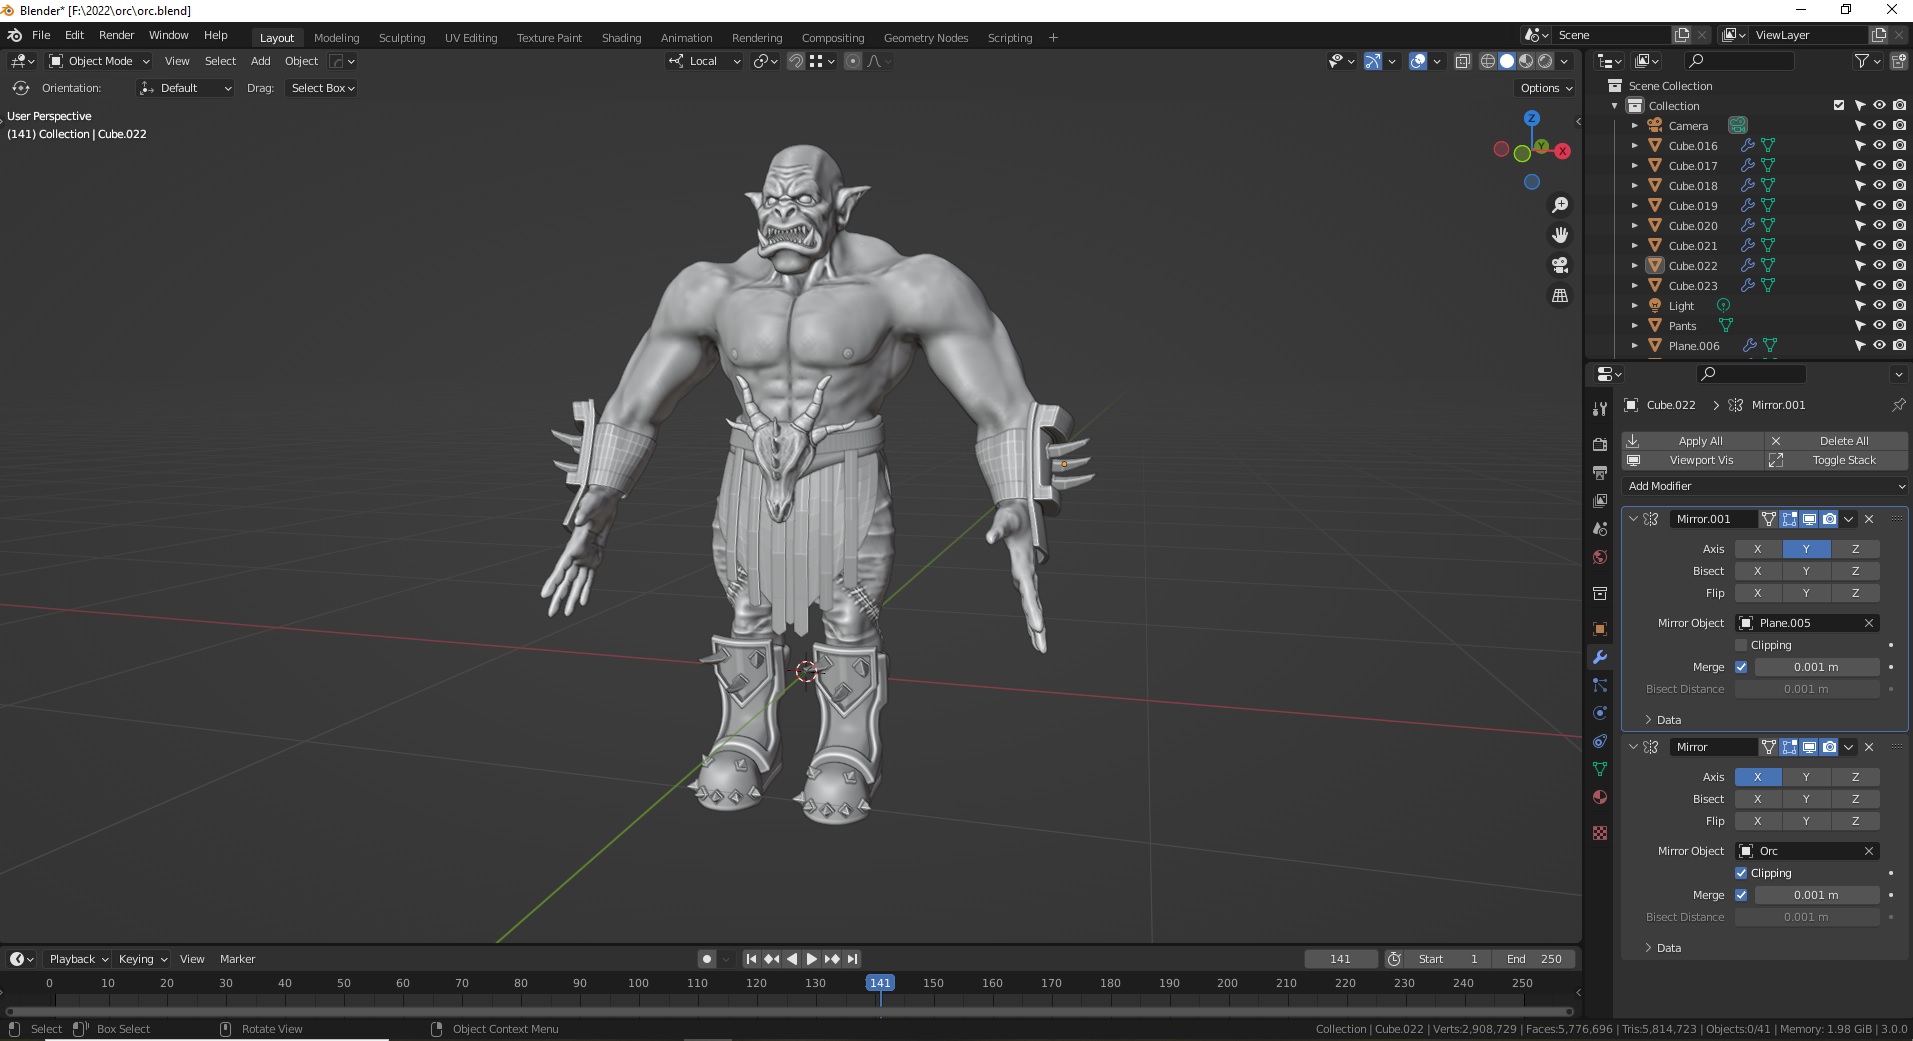
Task: Switch to the Sculpting workspace tab
Action: point(401,37)
